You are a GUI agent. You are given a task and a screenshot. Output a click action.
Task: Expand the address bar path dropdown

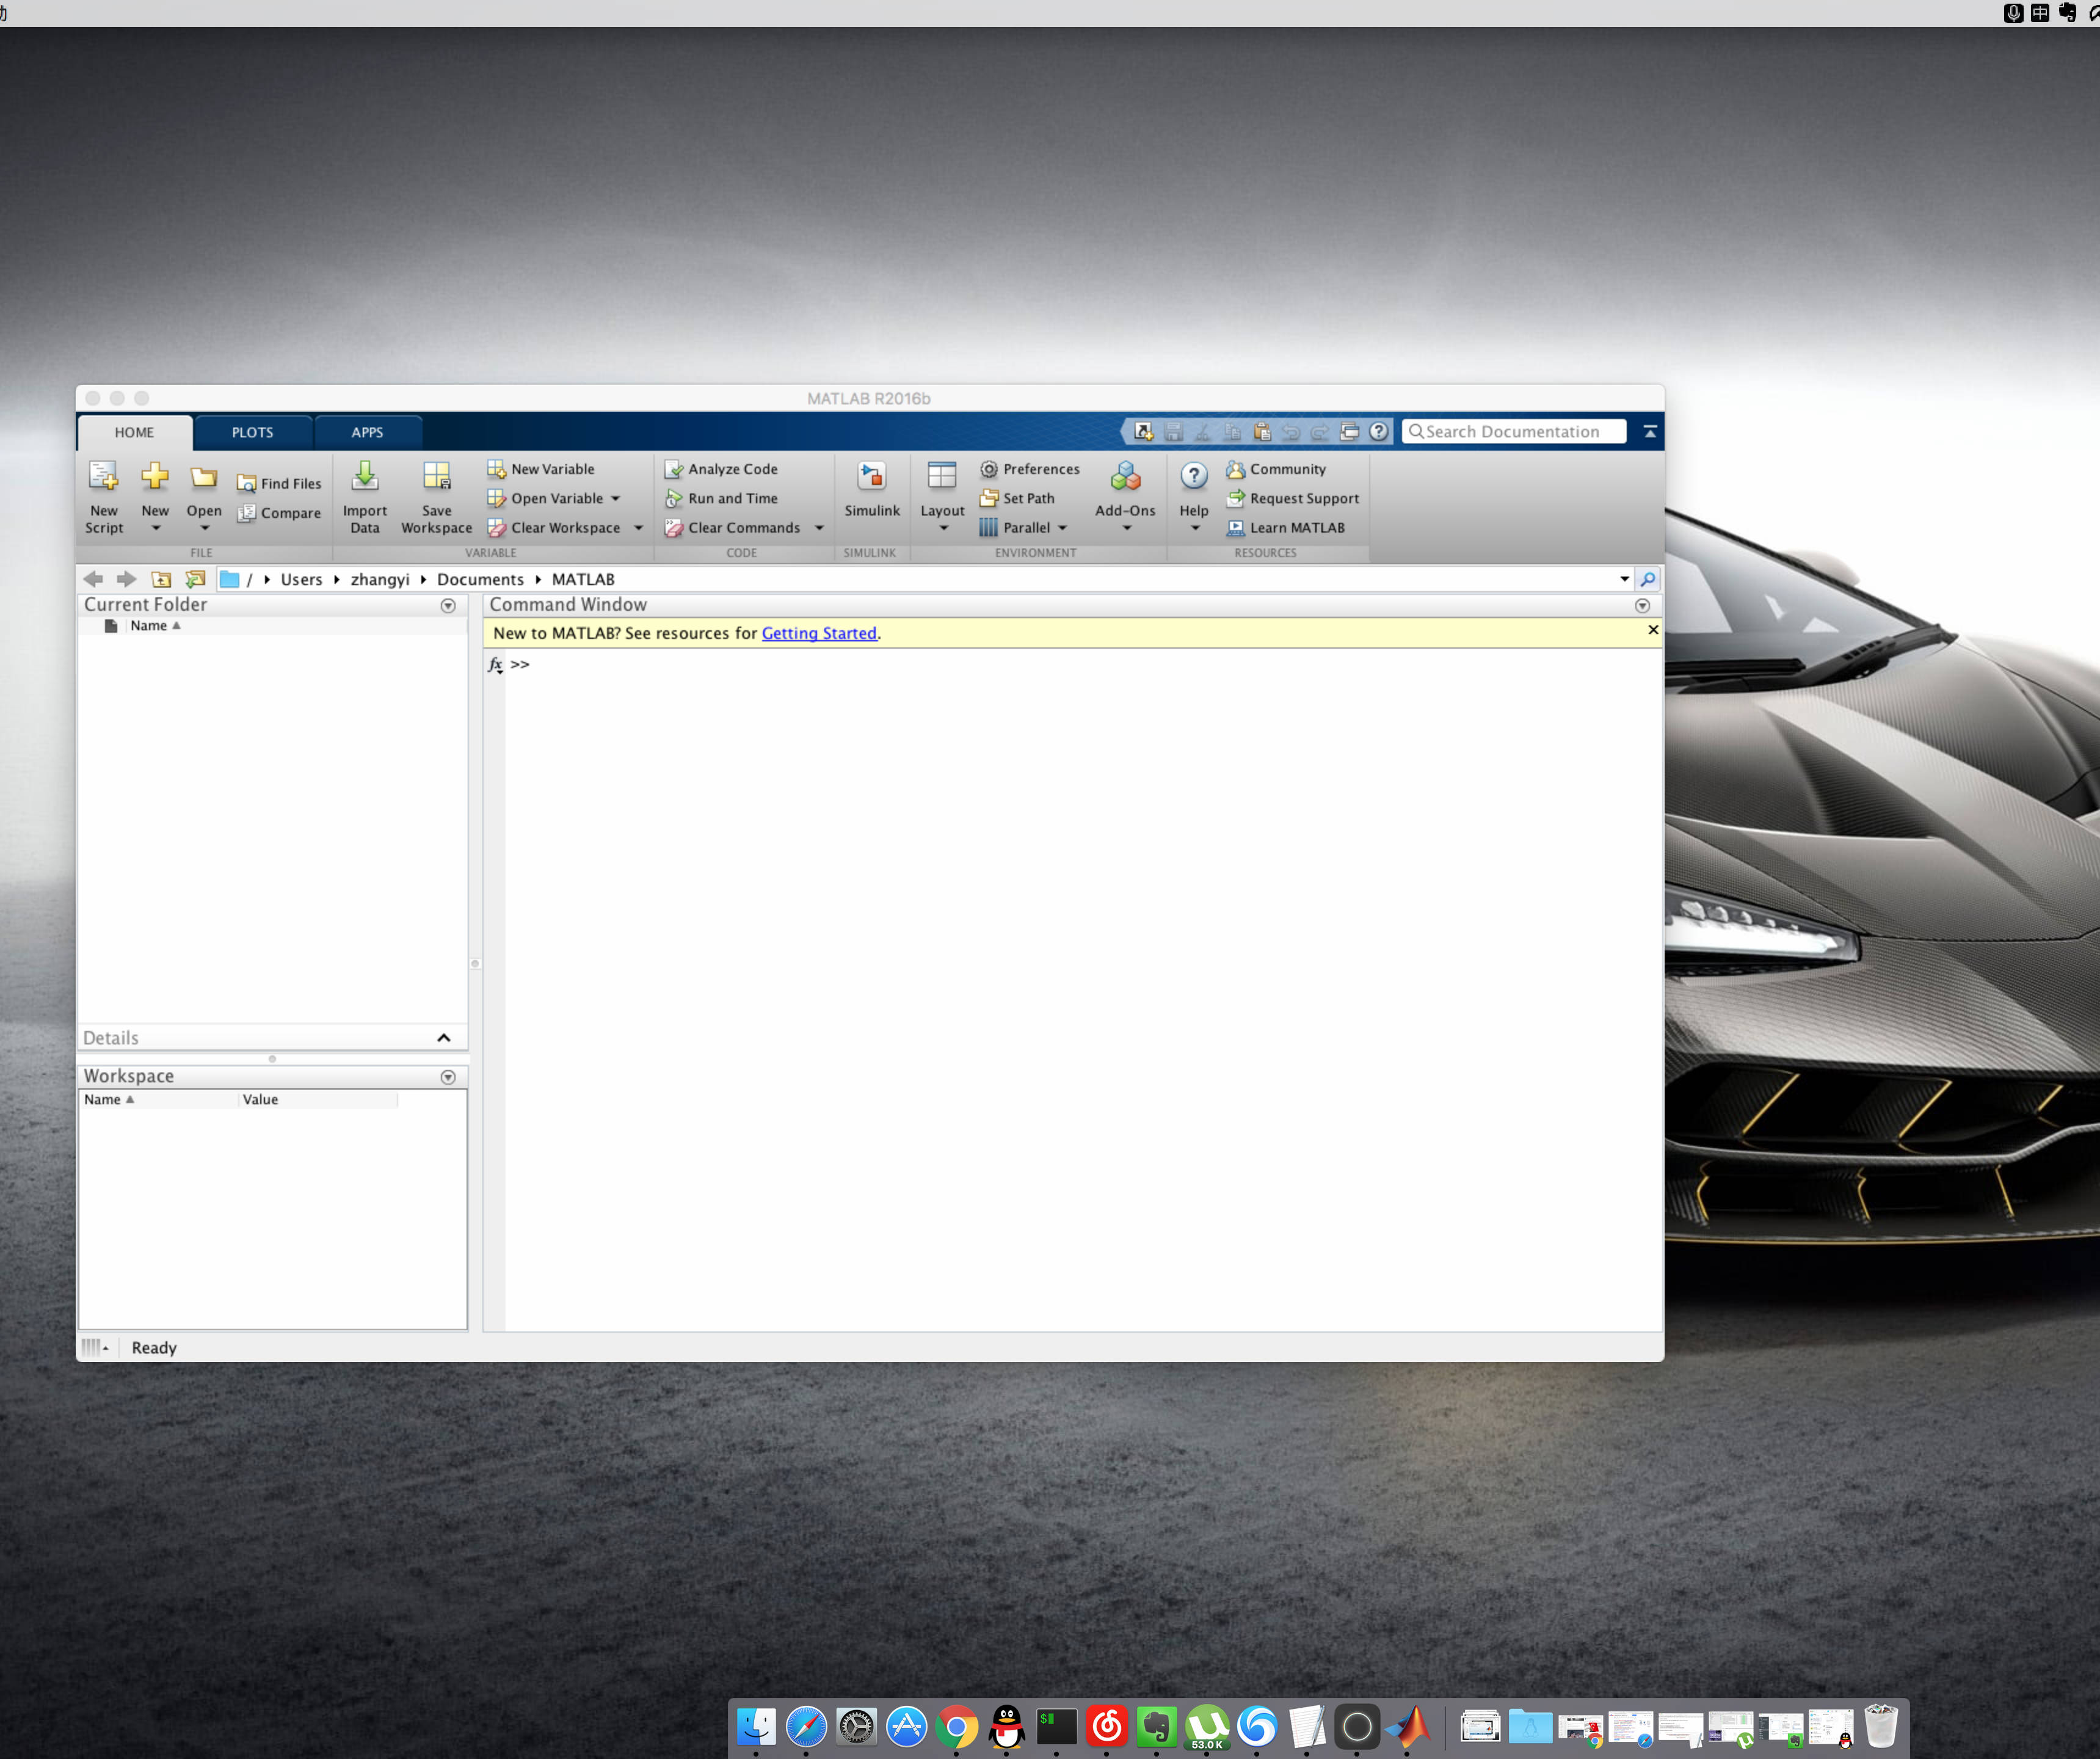pyautogui.click(x=1624, y=579)
